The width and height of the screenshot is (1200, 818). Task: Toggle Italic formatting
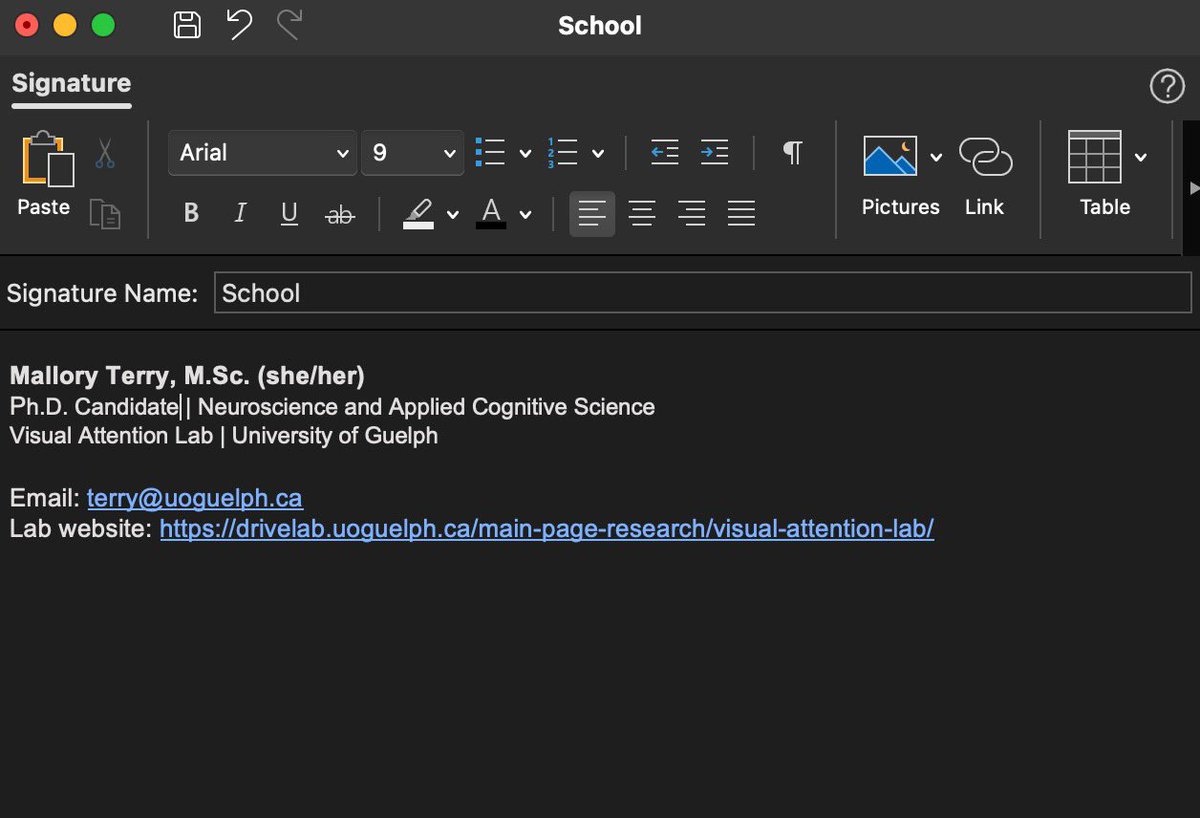coord(240,213)
